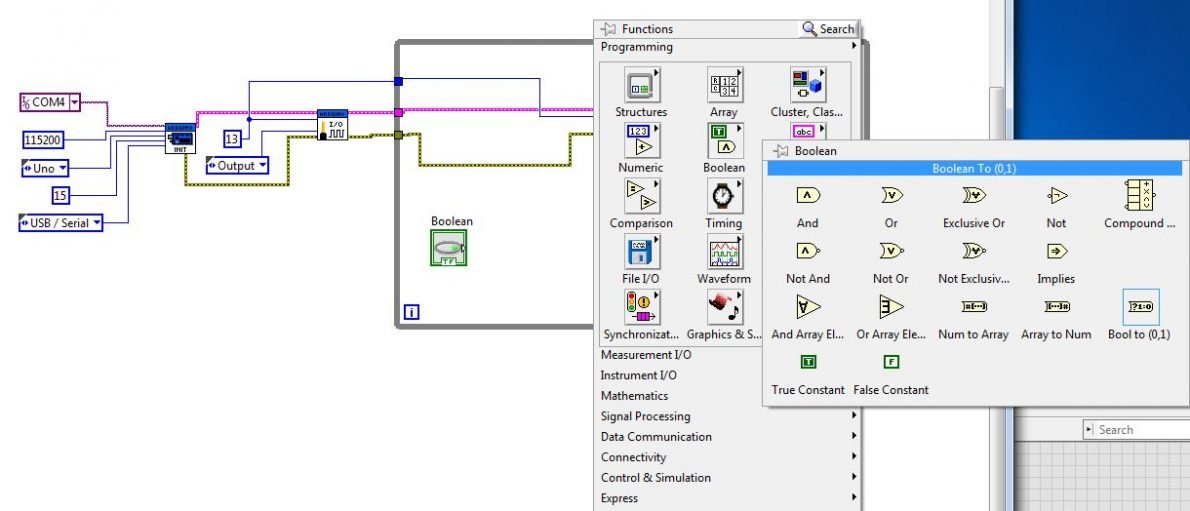Select the Num to Array function
This screenshot has width=1190, height=511.
[973, 308]
